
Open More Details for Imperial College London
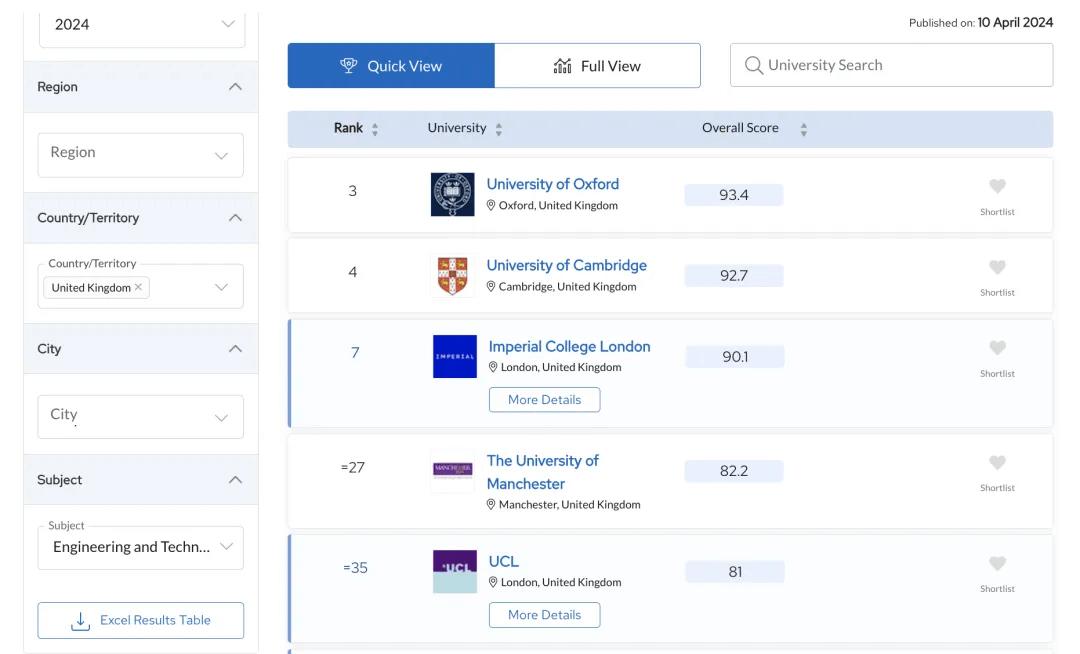pos(544,399)
